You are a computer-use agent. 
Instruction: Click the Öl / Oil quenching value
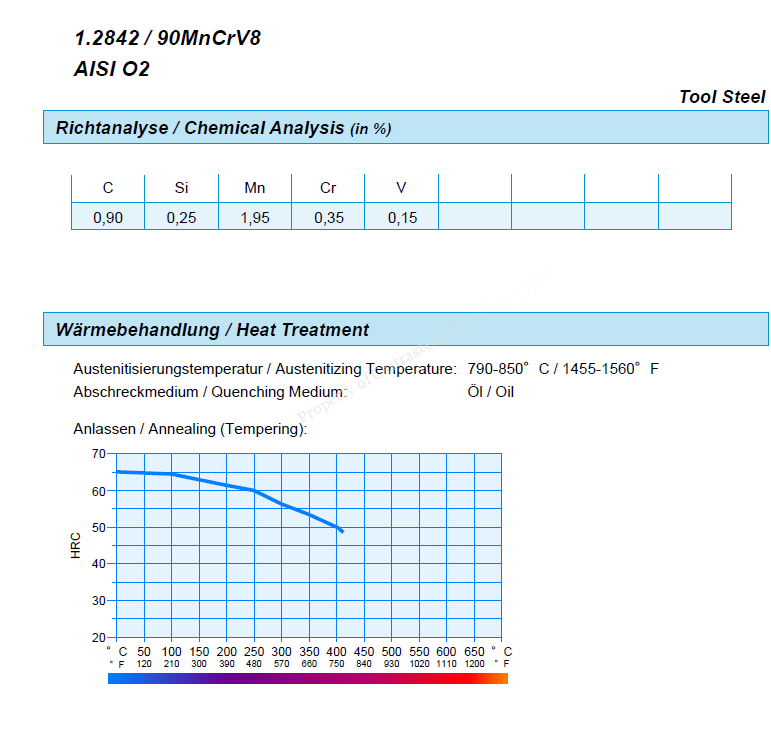(x=490, y=392)
